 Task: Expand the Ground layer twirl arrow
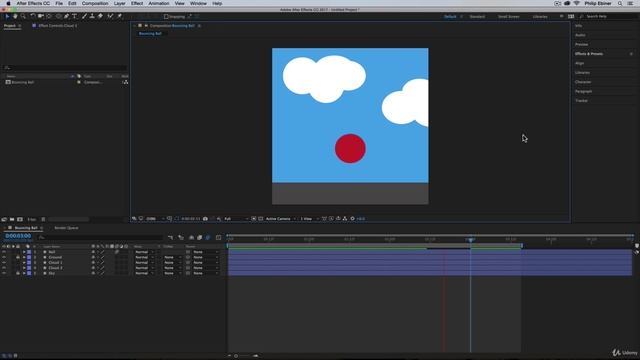click(x=24, y=258)
